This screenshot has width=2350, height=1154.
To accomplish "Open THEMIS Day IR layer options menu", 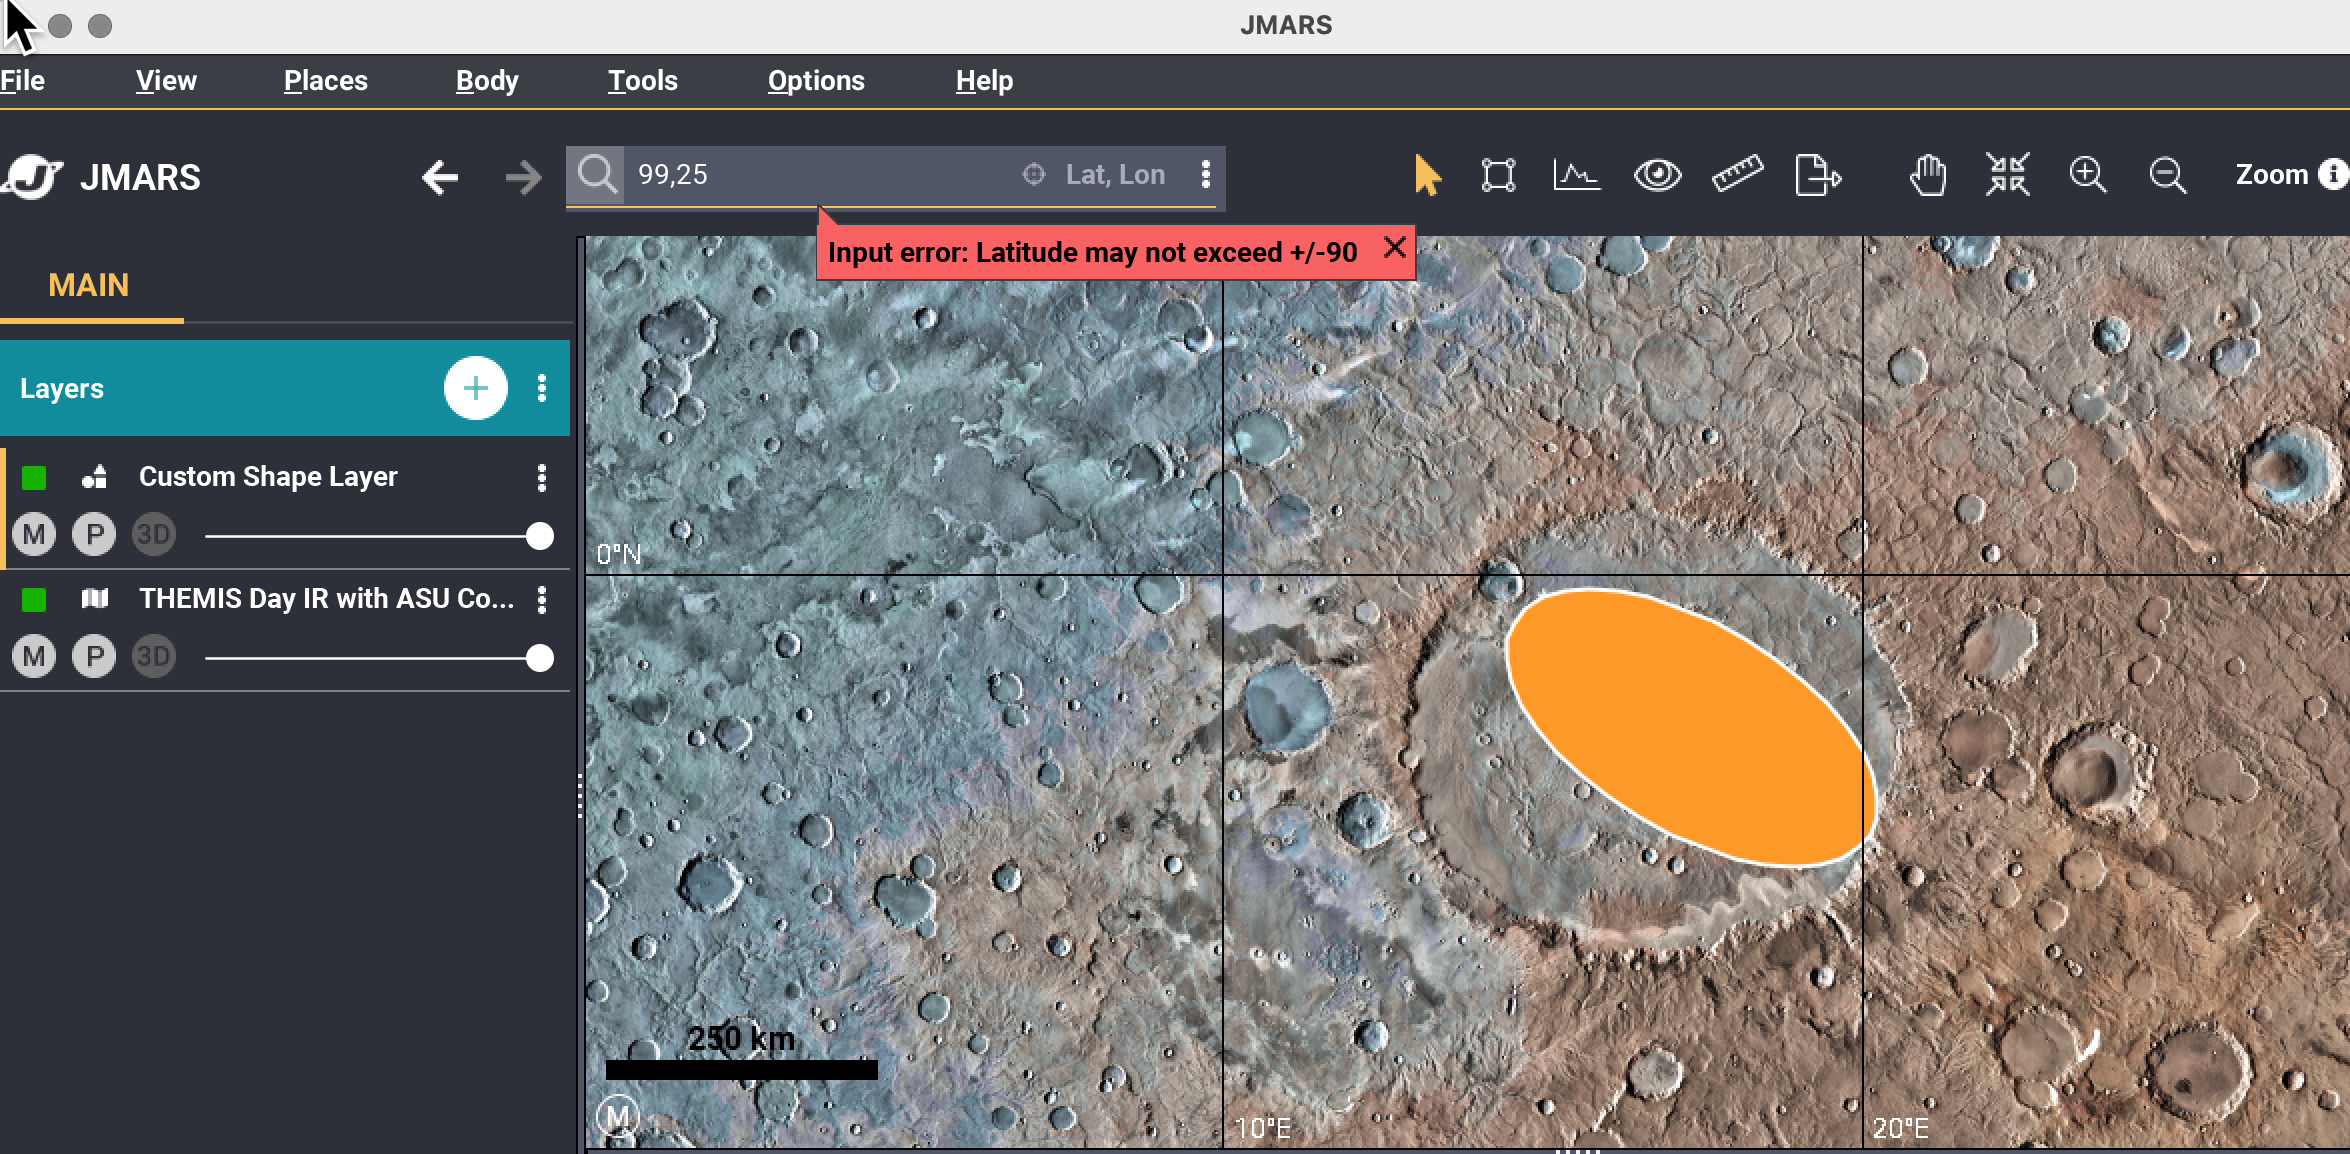I will tap(542, 600).
